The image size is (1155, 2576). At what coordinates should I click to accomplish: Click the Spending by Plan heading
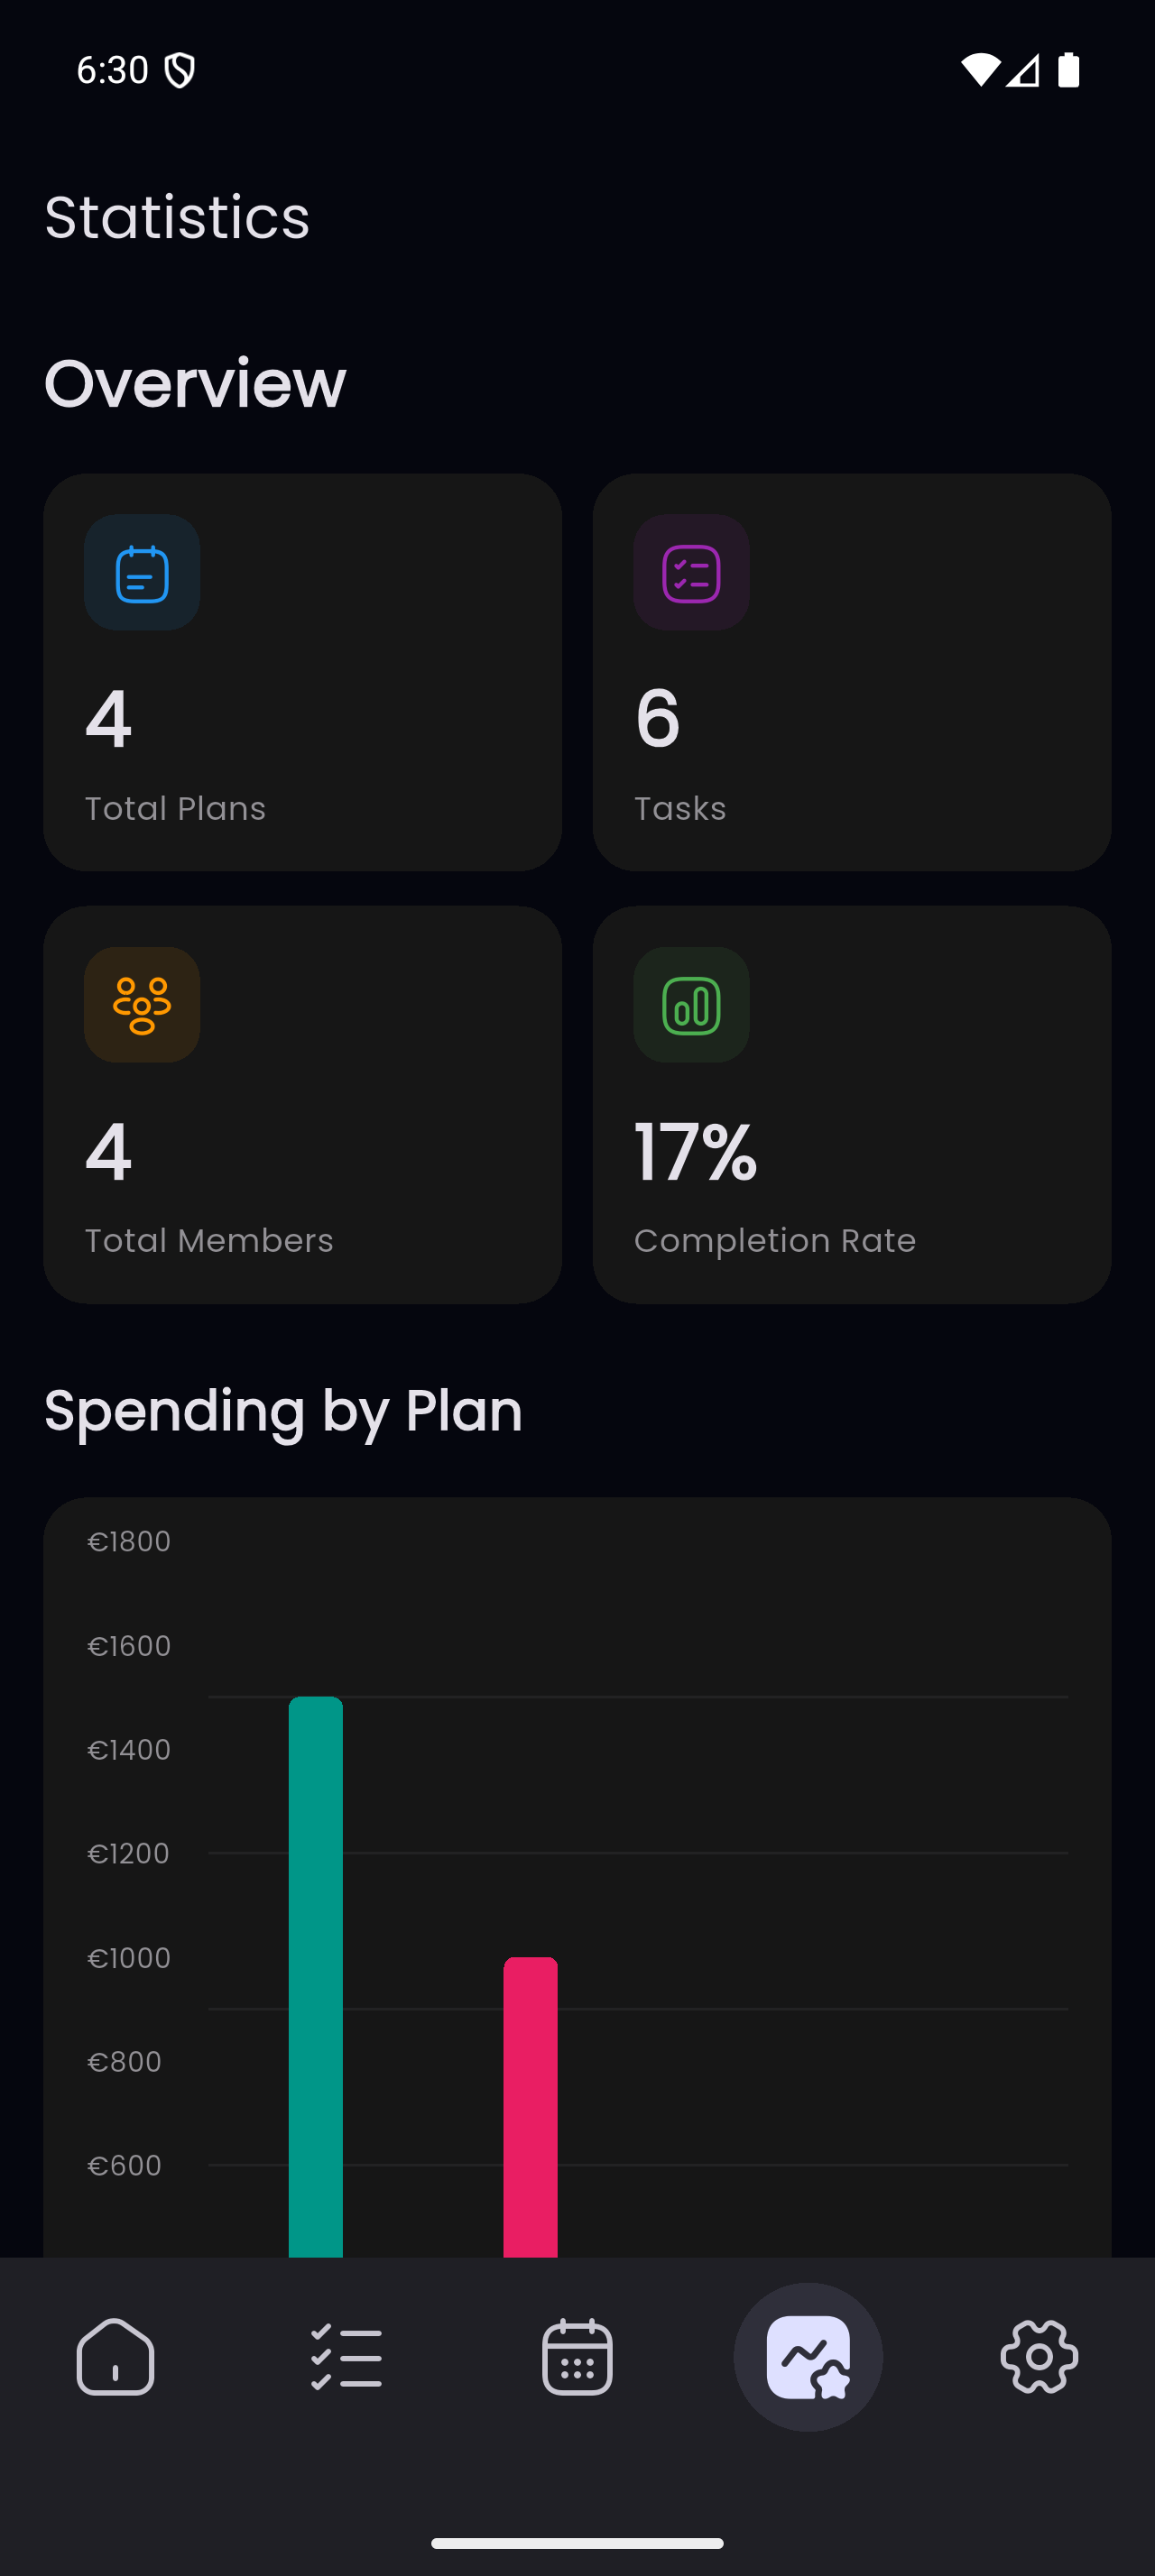tap(283, 1411)
